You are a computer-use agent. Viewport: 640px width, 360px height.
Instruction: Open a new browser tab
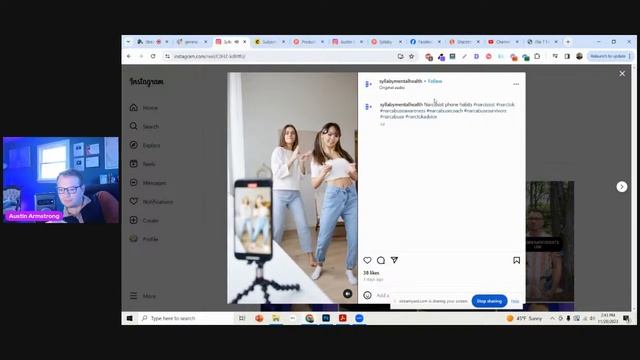click(x=568, y=42)
